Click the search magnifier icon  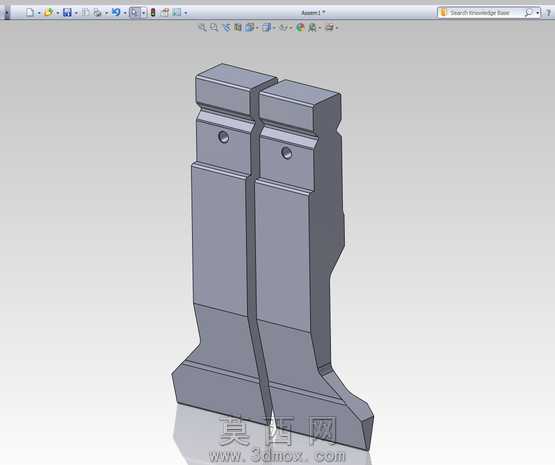528,13
